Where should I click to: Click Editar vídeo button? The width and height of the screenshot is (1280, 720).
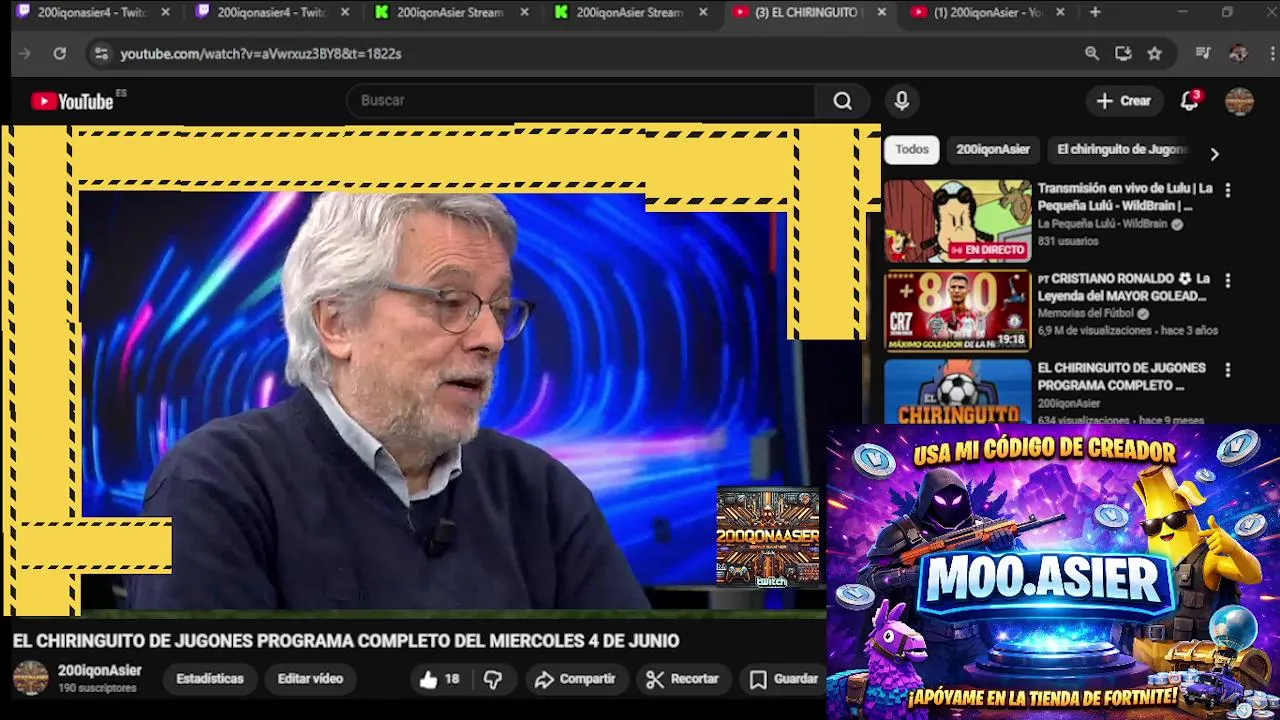click(x=310, y=679)
